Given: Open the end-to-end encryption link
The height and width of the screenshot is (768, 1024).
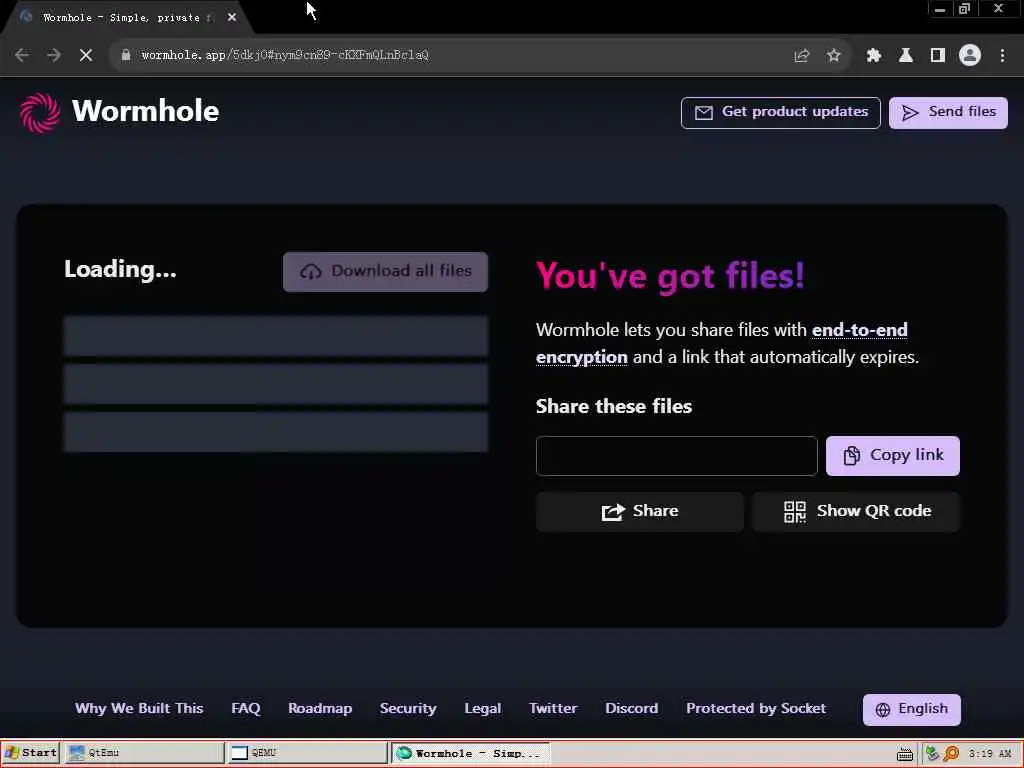Looking at the screenshot, I should (722, 344).
